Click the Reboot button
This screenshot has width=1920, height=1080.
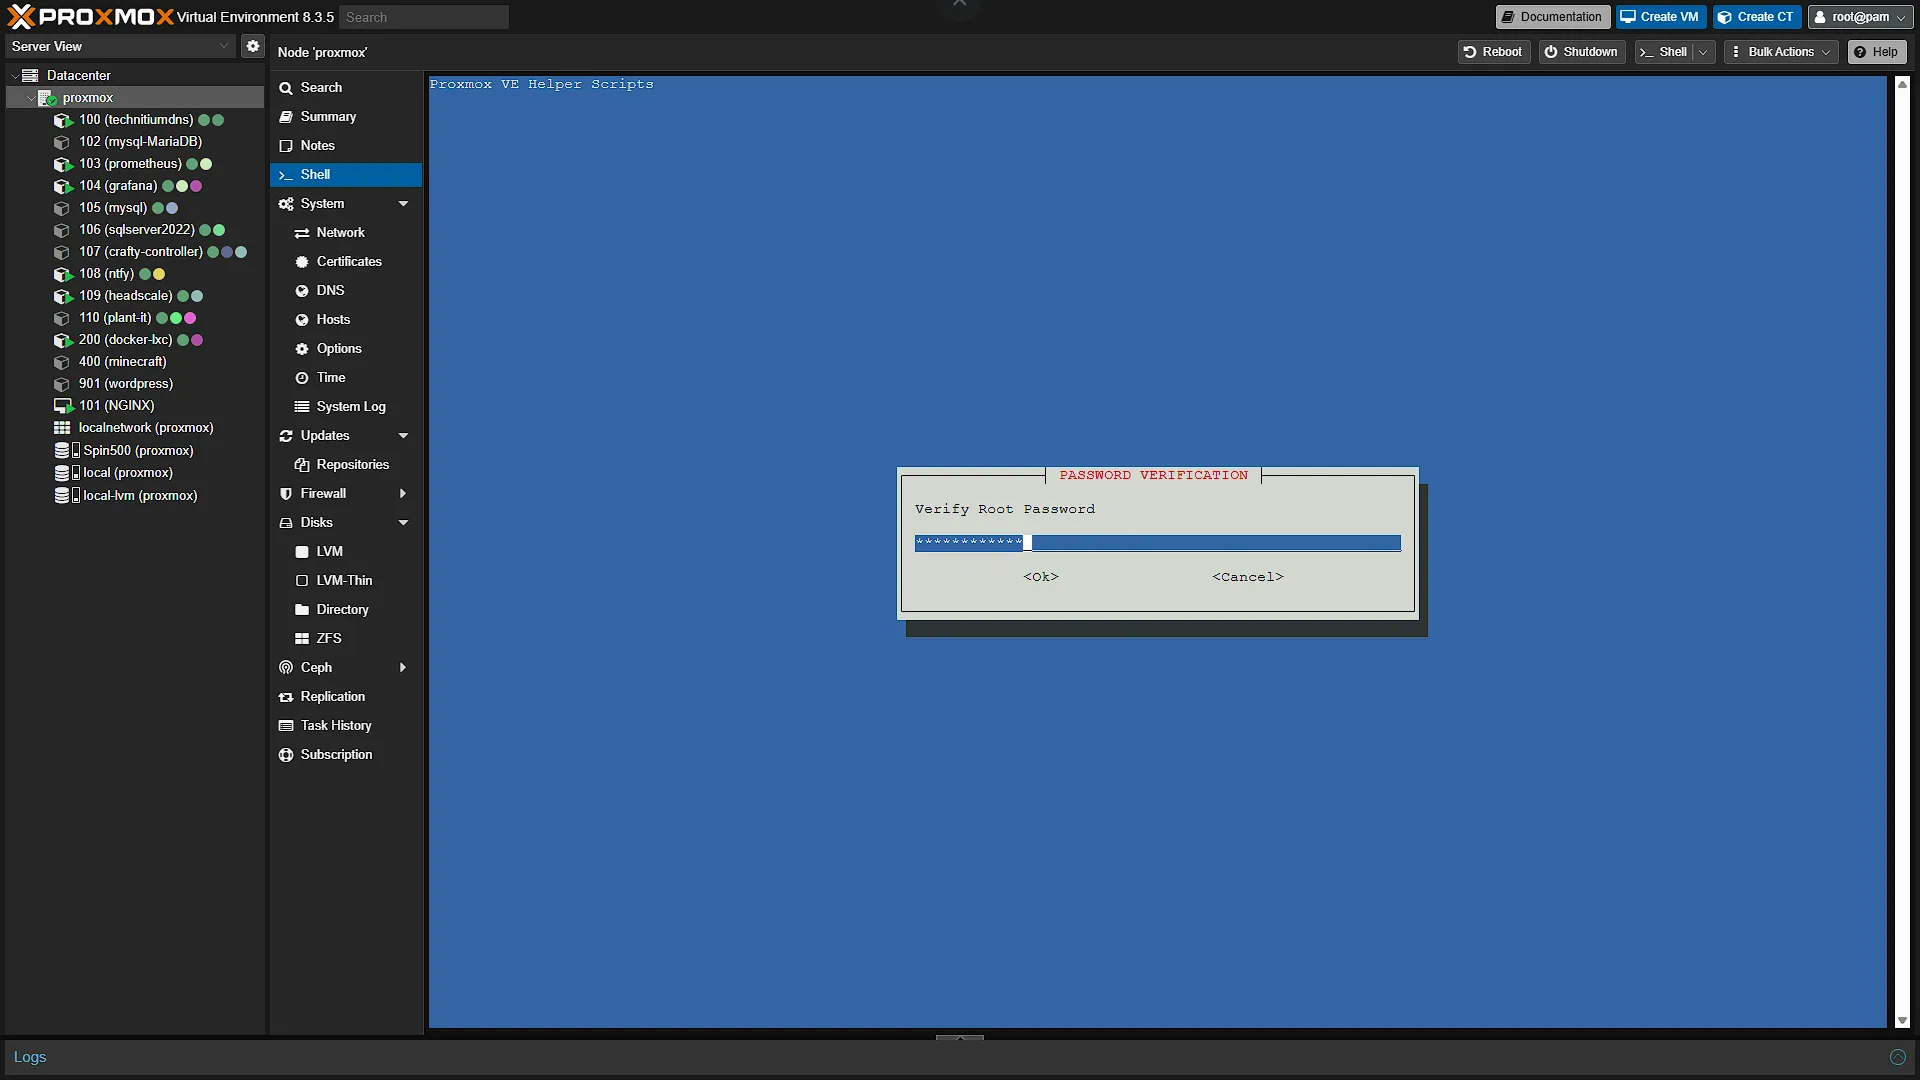1493,52
